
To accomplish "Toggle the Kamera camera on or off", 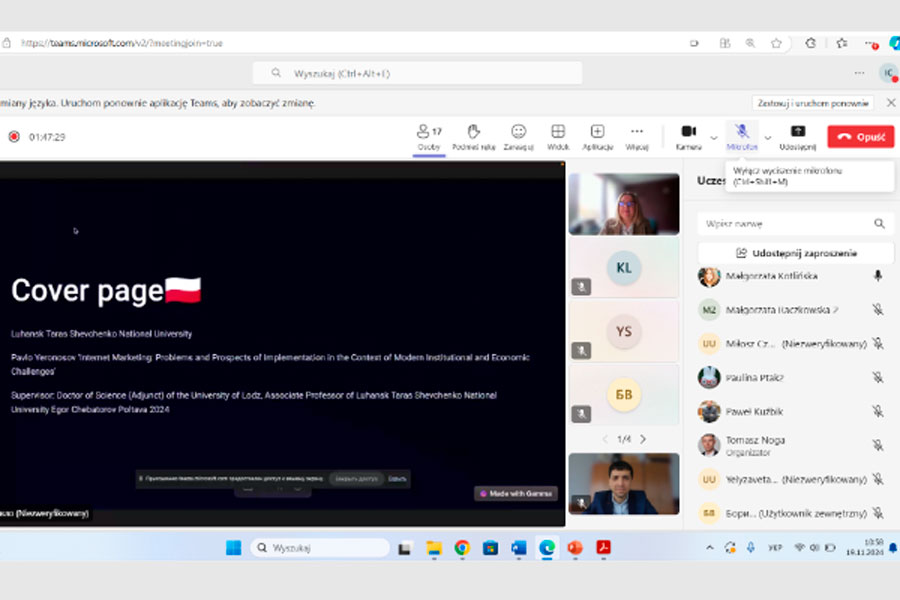I will [x=688, y=137].
